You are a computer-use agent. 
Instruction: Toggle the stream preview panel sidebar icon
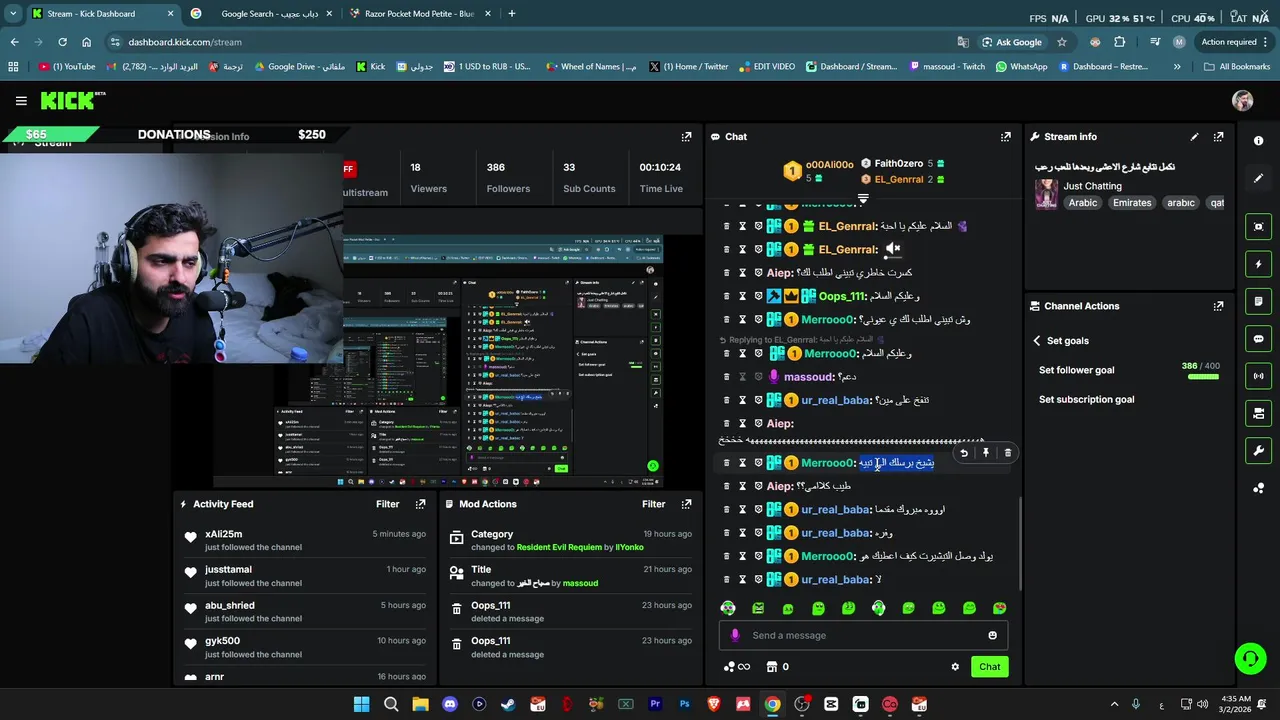(x=1258, y=227)
